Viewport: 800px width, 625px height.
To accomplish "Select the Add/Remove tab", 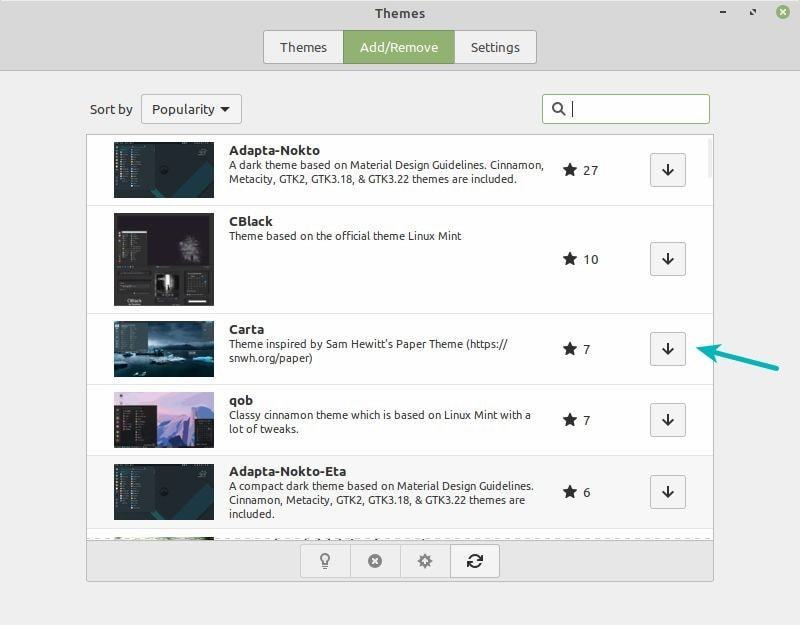I will [398, 46].
